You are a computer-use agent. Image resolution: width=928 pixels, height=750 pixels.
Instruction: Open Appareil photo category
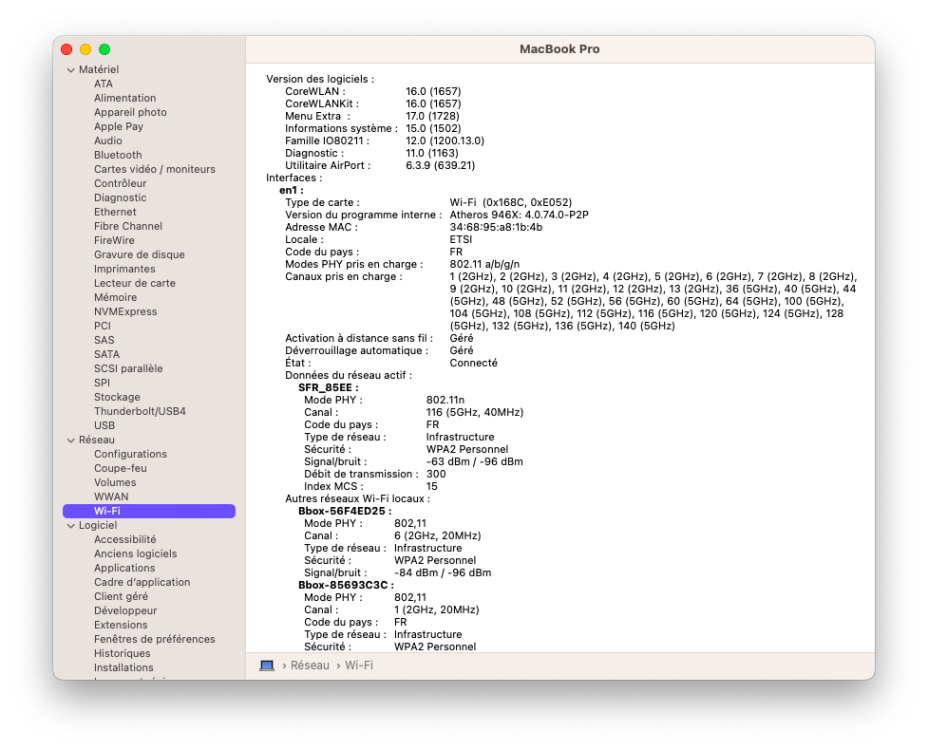(130, 112)
